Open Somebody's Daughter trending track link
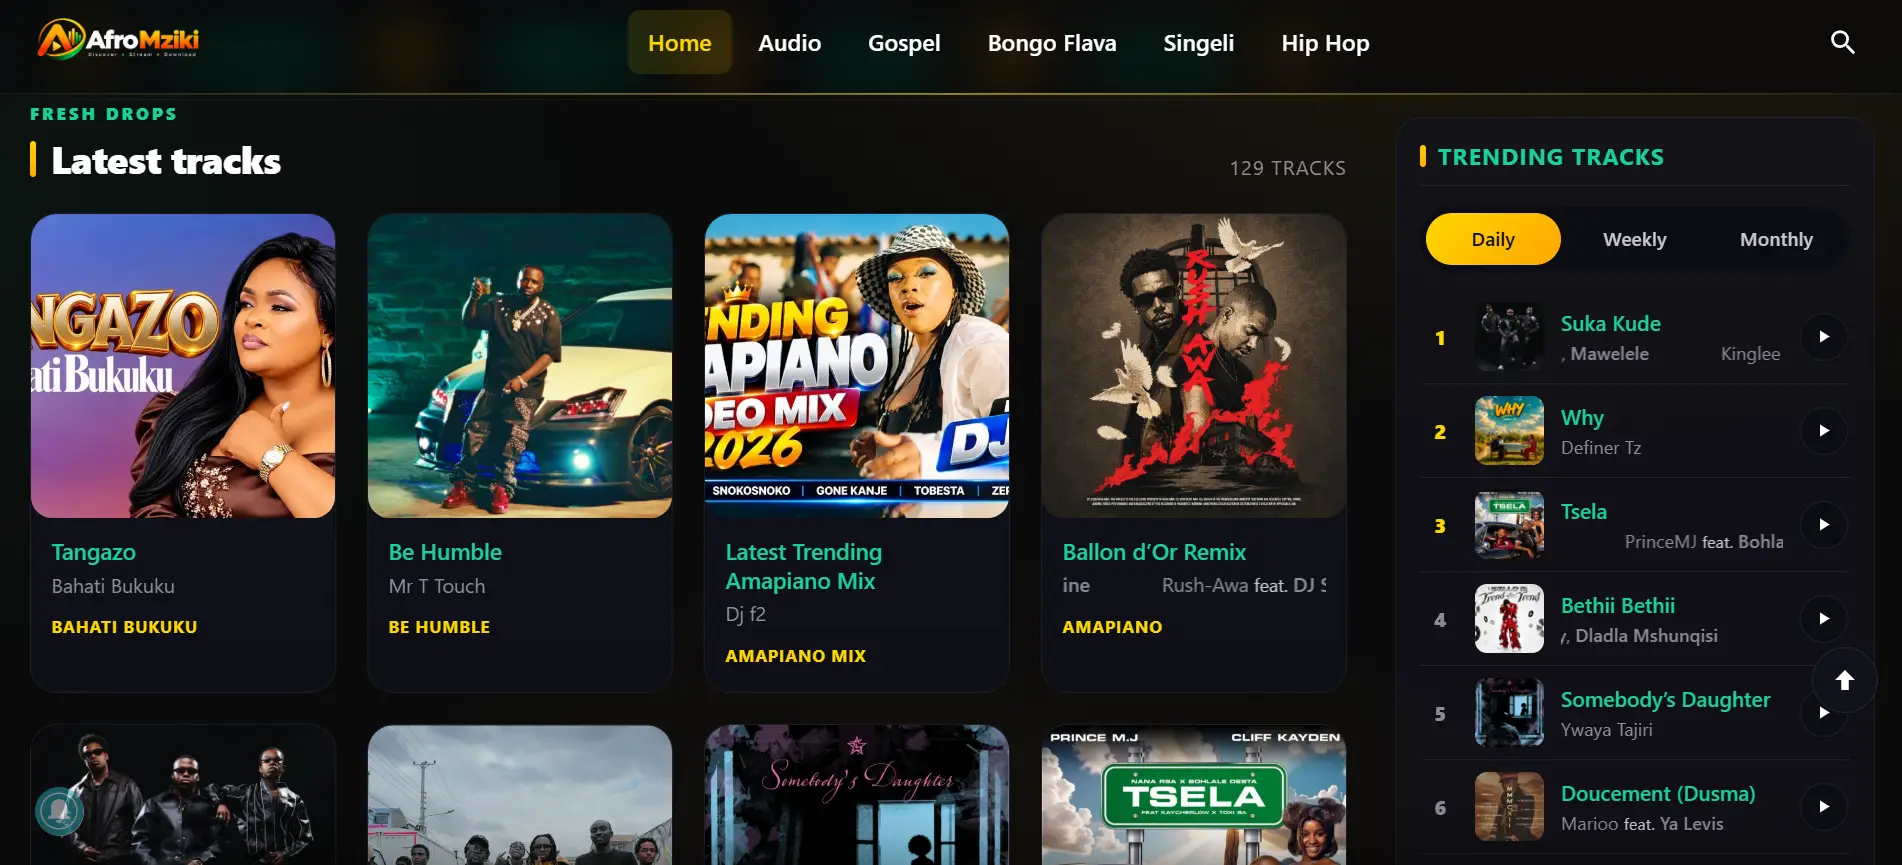Viewport: 1902px width, 865px height. click(1665, 700)
